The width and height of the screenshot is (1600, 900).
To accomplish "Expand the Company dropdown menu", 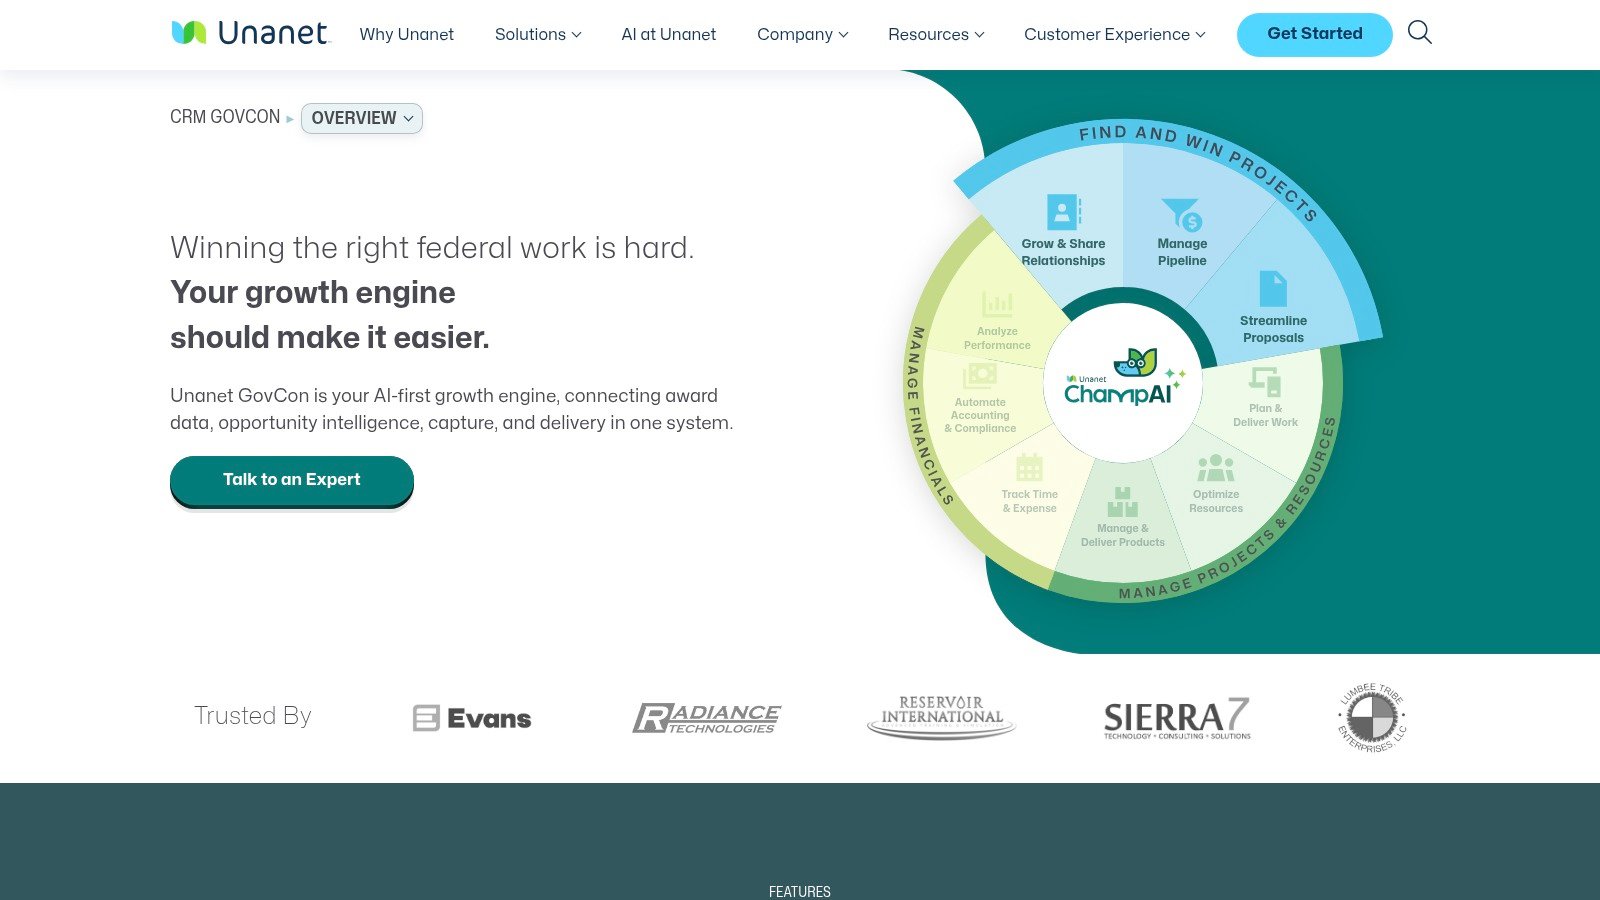I will point(803,34).
